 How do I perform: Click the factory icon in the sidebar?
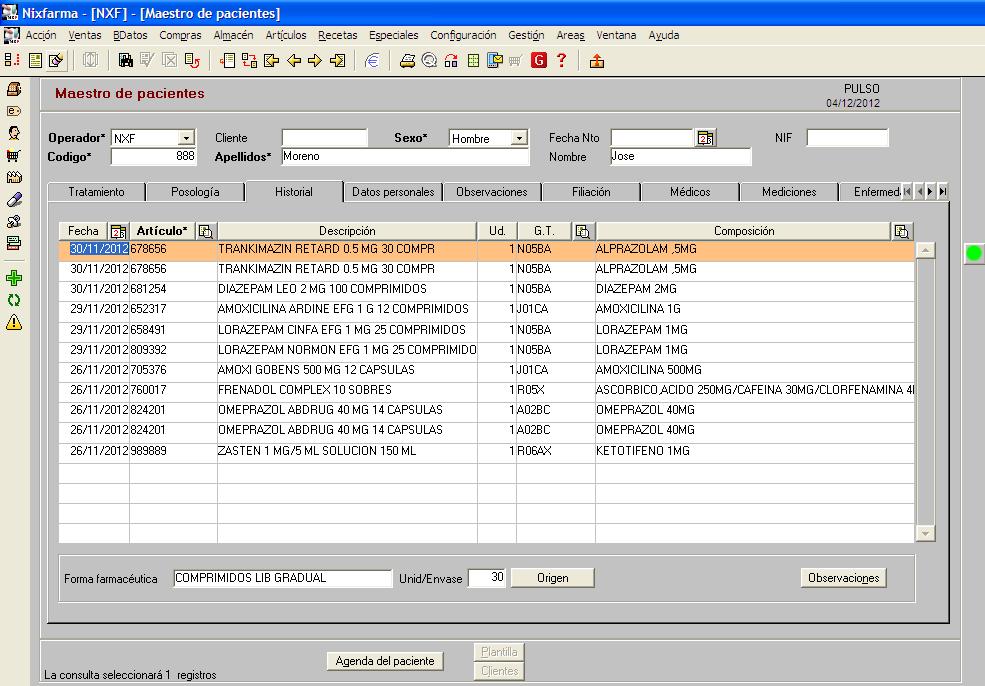(14, 177)
